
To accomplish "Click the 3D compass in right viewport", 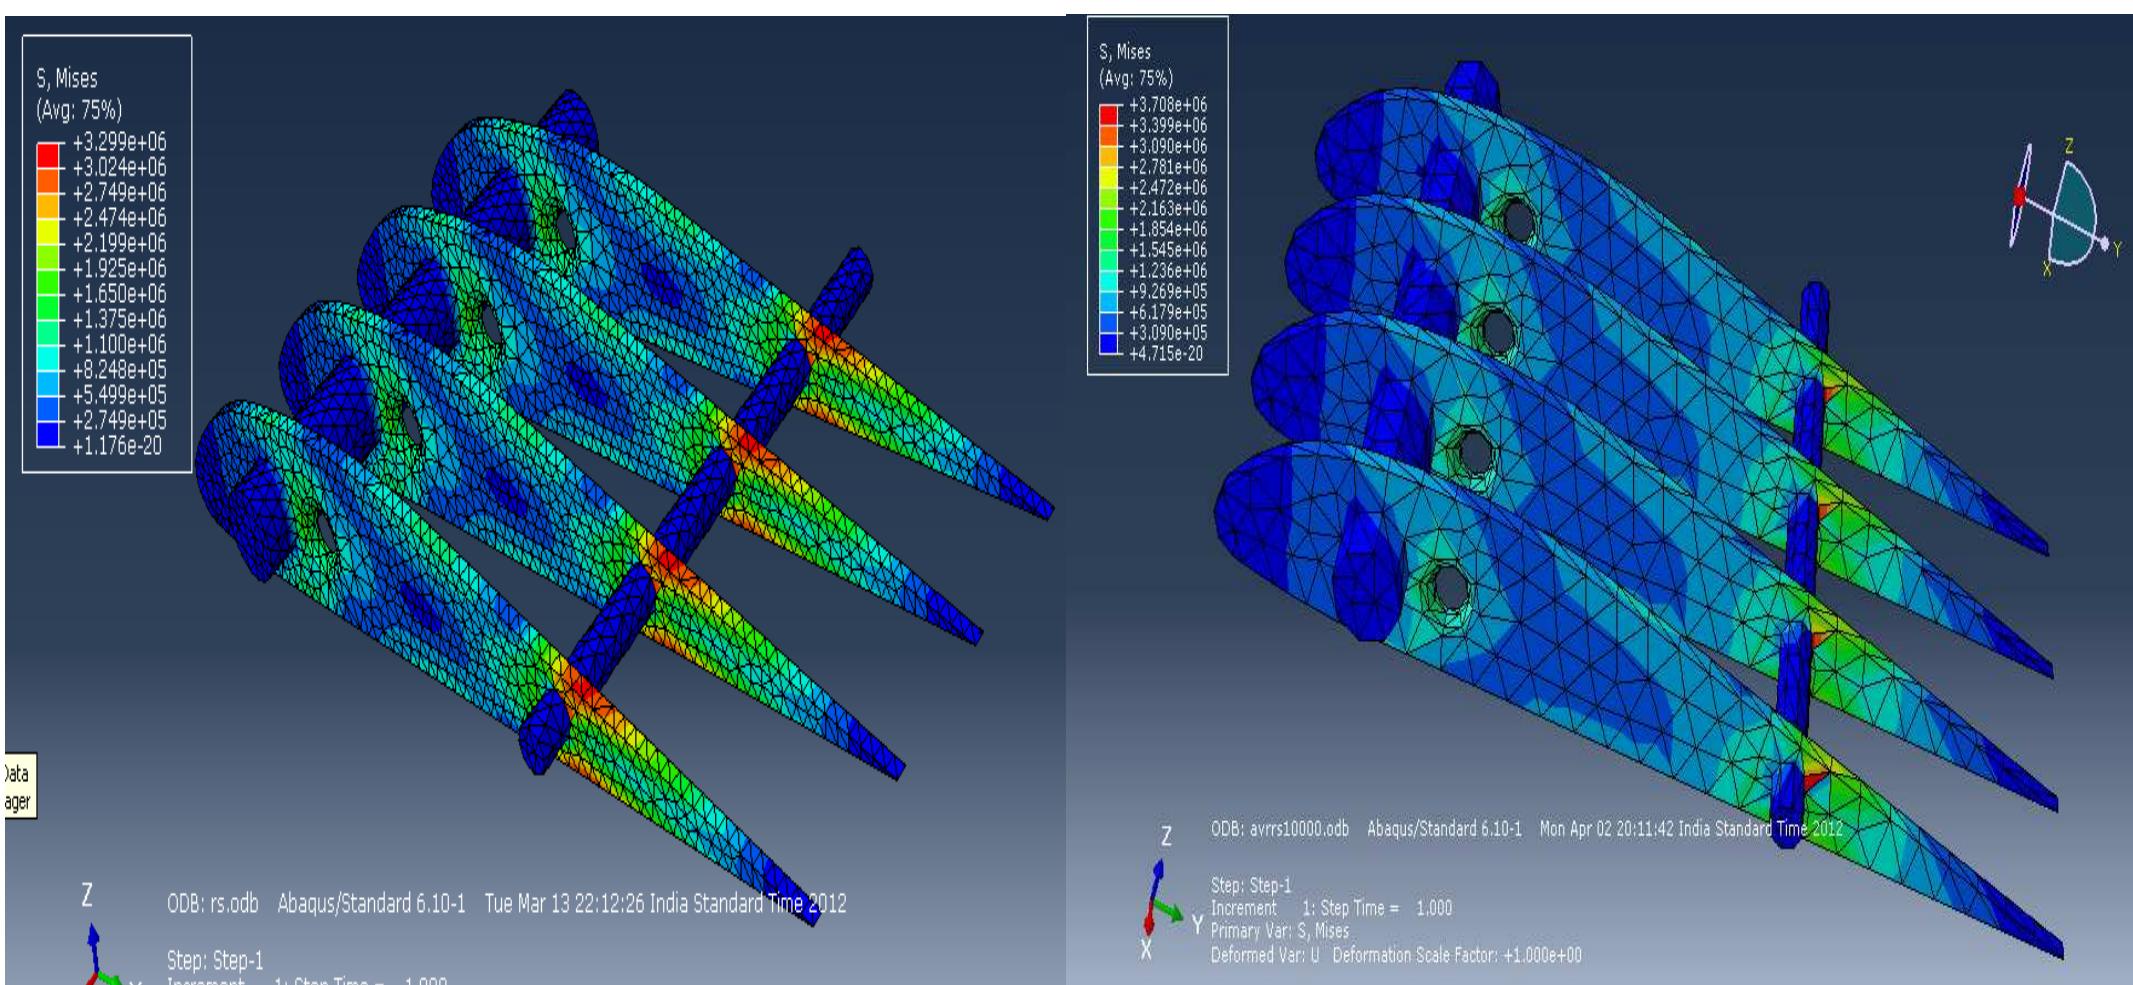I will click(x=2063, y=207).
